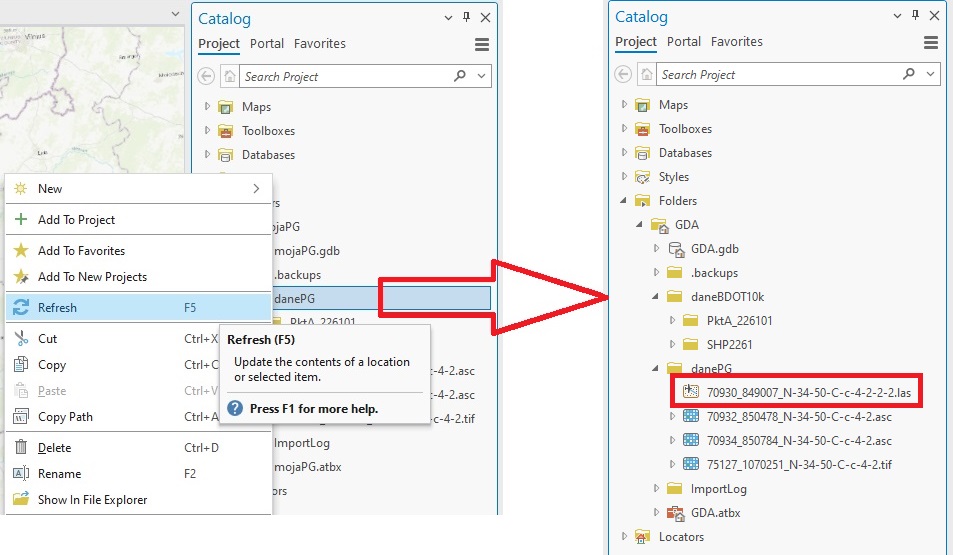Collapse the daneBDOT10k folder
The image size is (953, 555).
pyautogui.click(x=657, y=297)
